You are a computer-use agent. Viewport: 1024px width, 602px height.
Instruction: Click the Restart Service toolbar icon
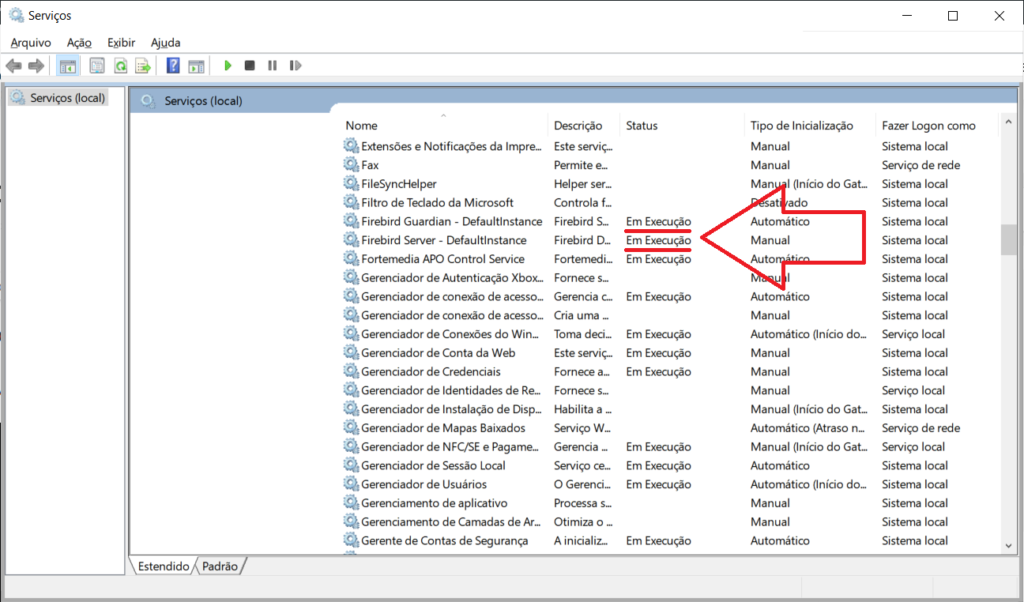coord(295,66)
